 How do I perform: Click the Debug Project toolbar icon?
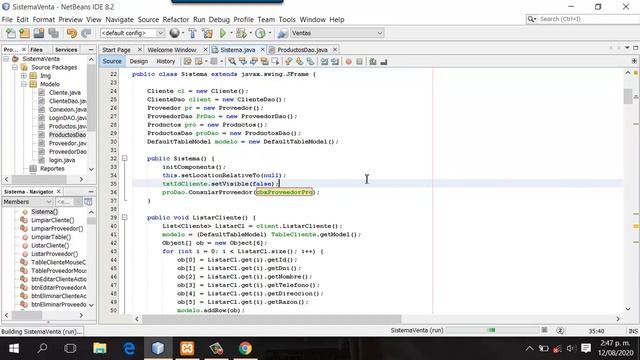click(241, 33)
